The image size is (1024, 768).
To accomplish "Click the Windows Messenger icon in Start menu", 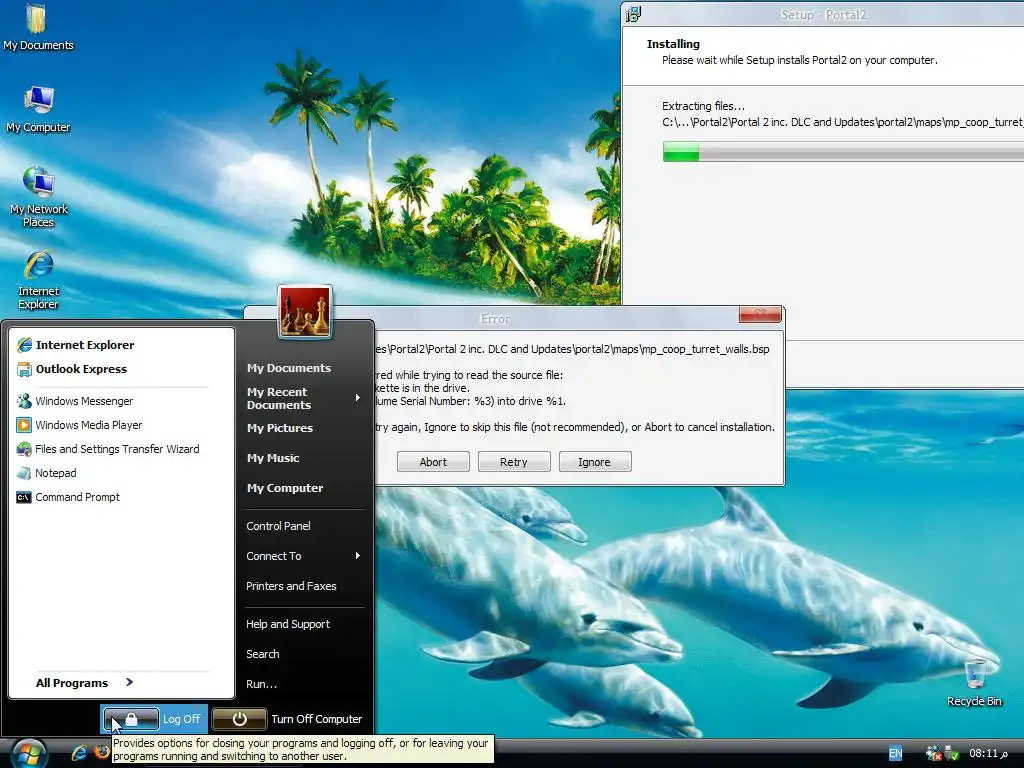I will pyautogui.click(x=24, y=401).
